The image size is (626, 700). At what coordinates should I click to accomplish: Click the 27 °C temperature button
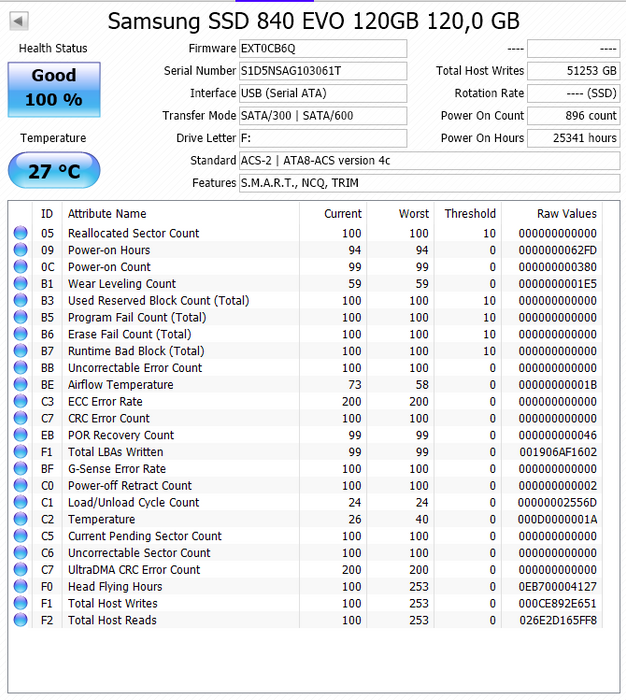(54, 171)
